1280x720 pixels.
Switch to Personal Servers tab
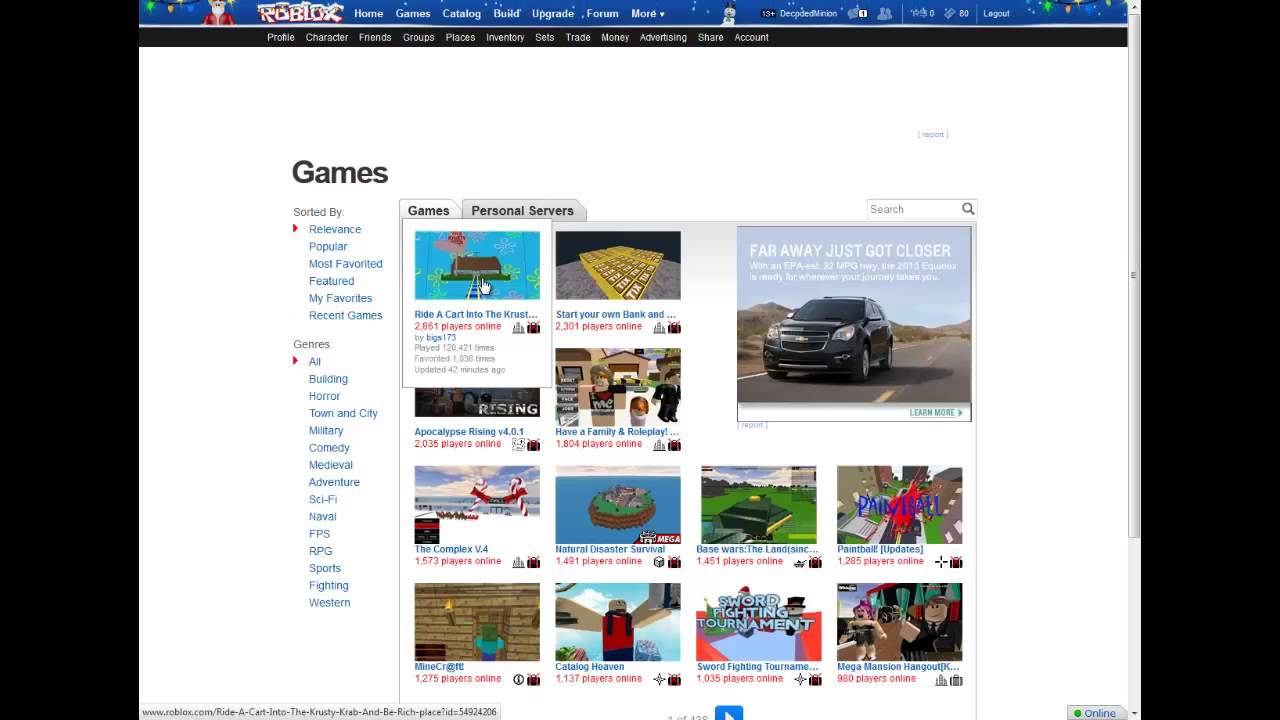pyautogui.click(x=523, y=210)
